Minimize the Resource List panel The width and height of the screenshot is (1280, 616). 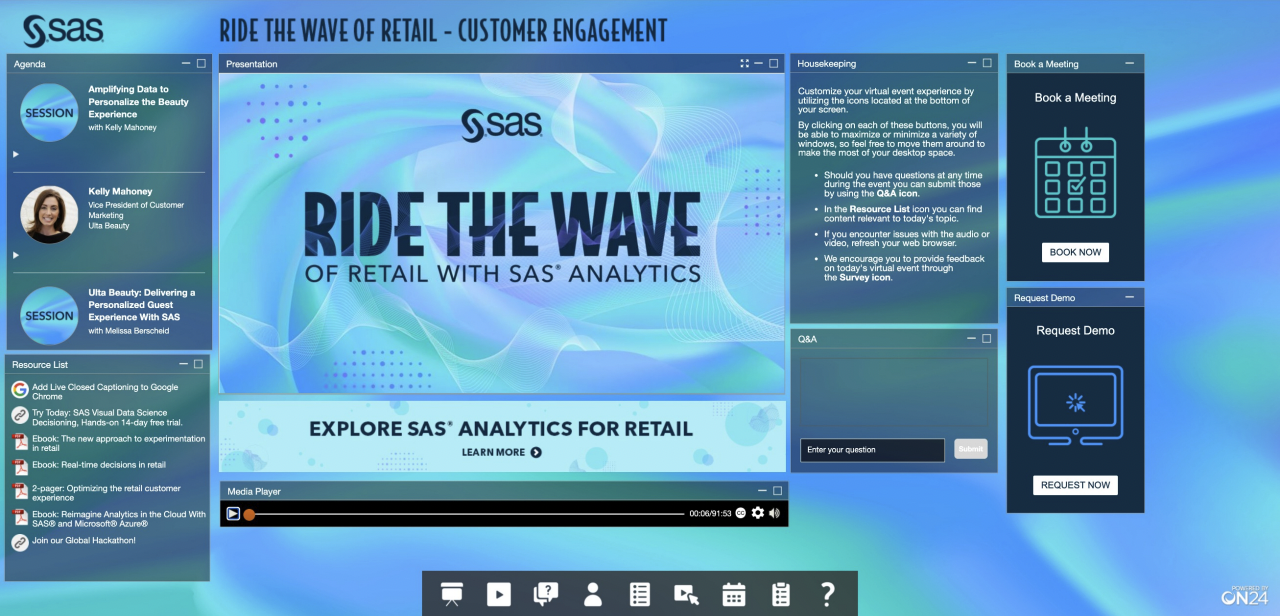(183, 364)
